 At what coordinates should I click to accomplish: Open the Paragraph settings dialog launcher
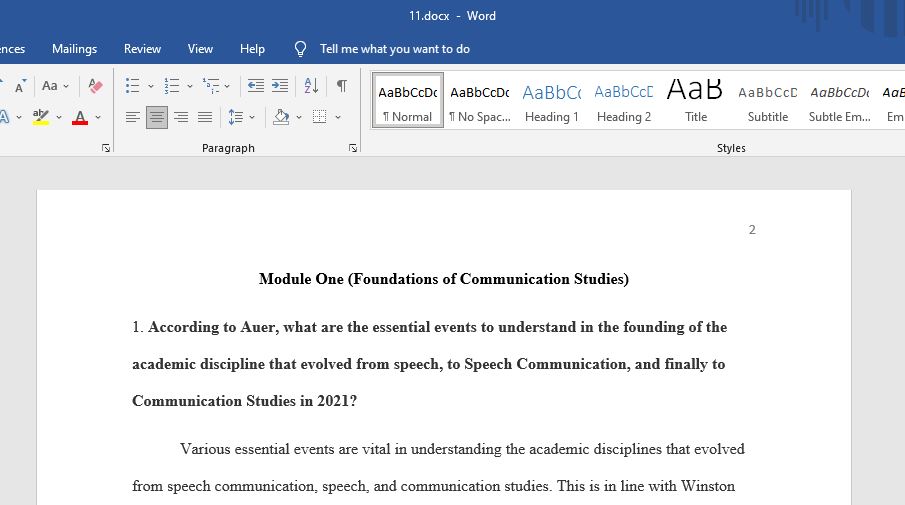coord(353,148)
